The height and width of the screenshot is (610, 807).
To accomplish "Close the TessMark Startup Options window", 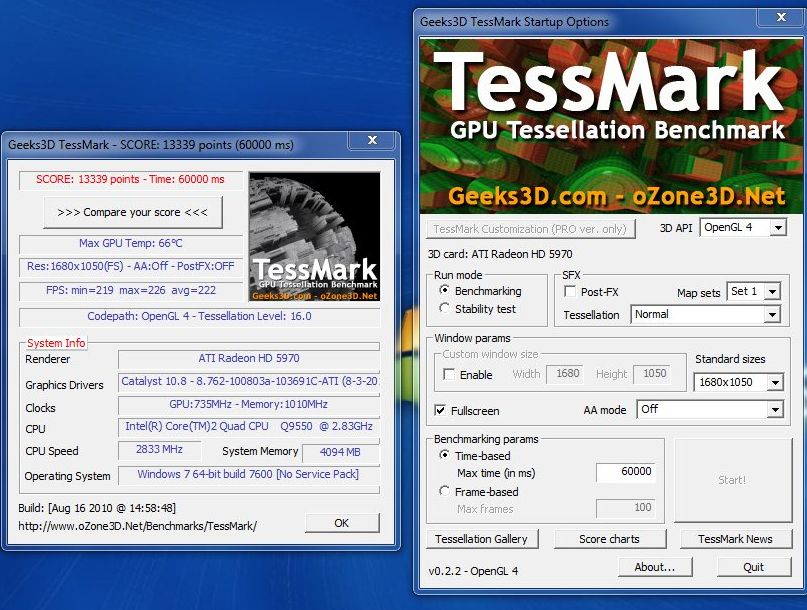I will [781, 18].
